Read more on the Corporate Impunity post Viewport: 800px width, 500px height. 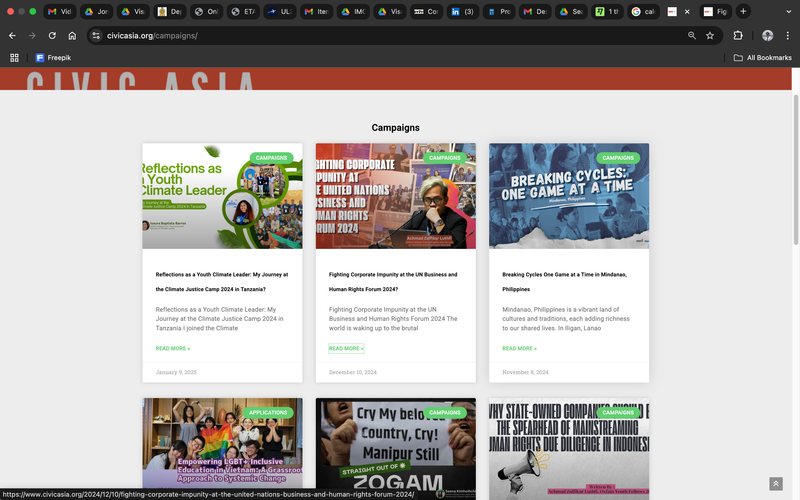(346, 348)
